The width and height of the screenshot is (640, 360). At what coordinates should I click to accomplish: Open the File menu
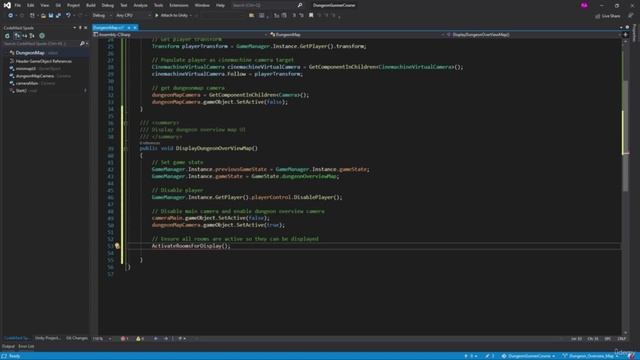tap(18, 5)
